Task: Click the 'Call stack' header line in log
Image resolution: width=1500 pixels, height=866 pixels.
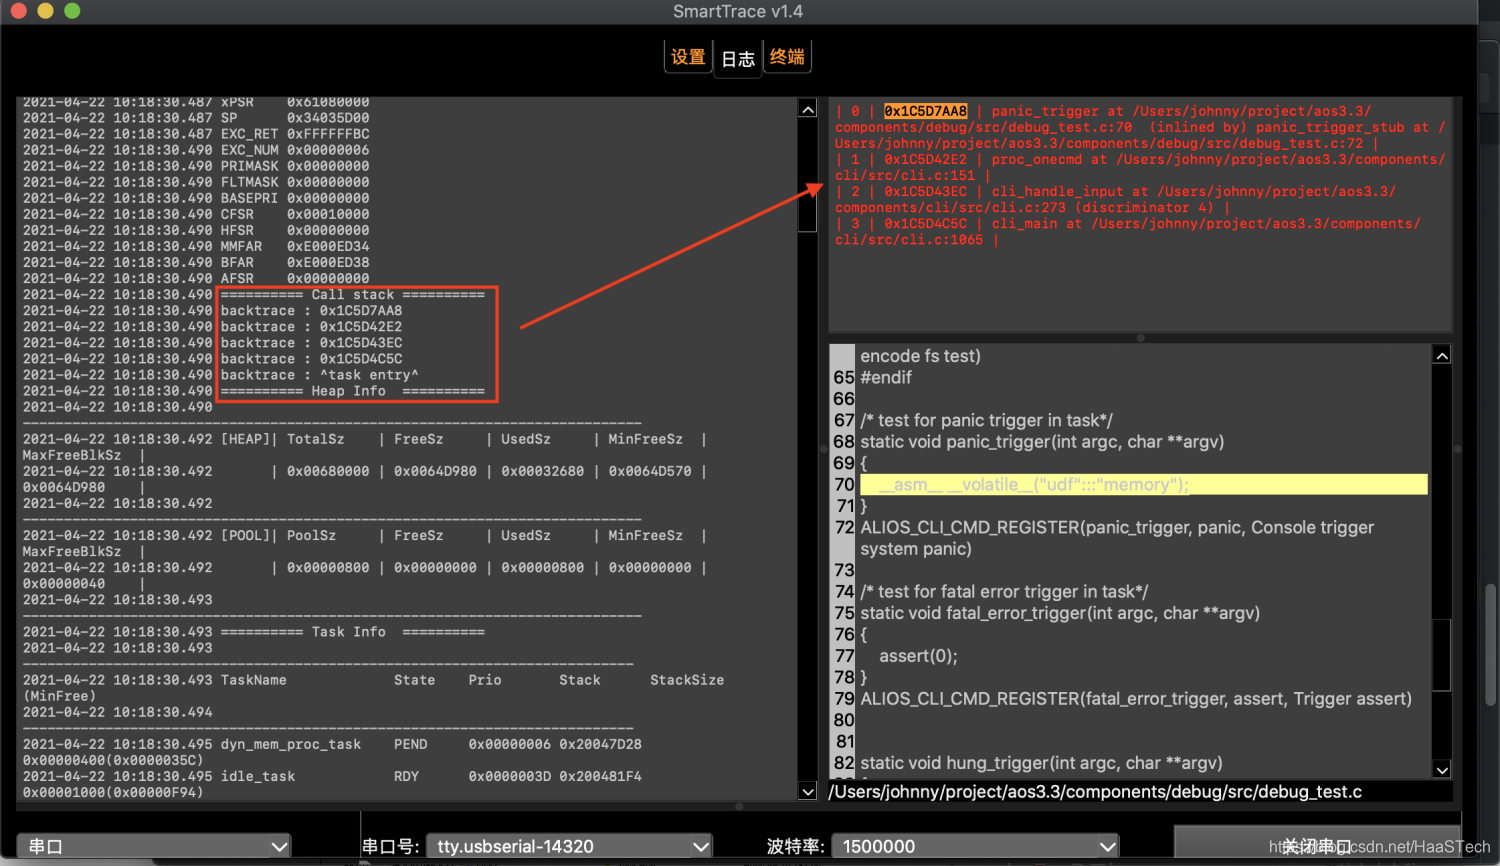Action: (353, 295)
